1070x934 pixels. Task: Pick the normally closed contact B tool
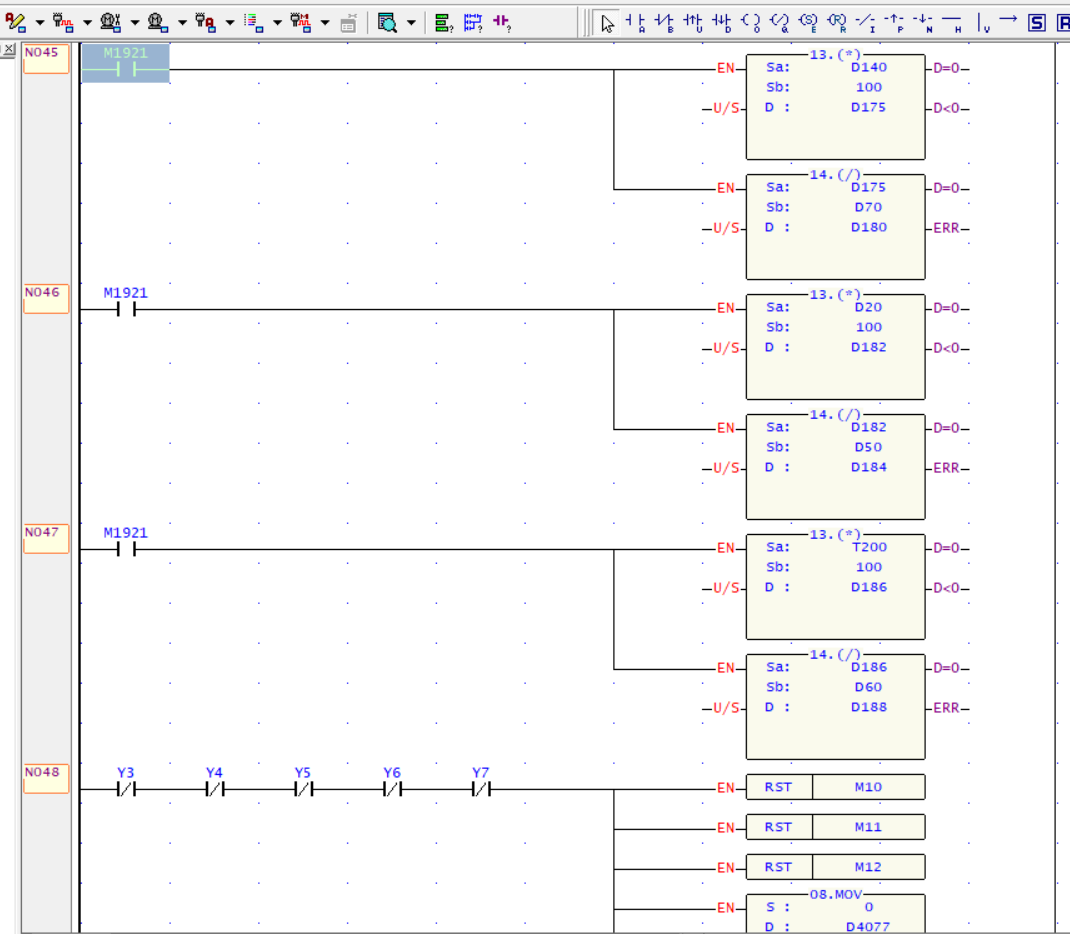click(x=664, y=23)
